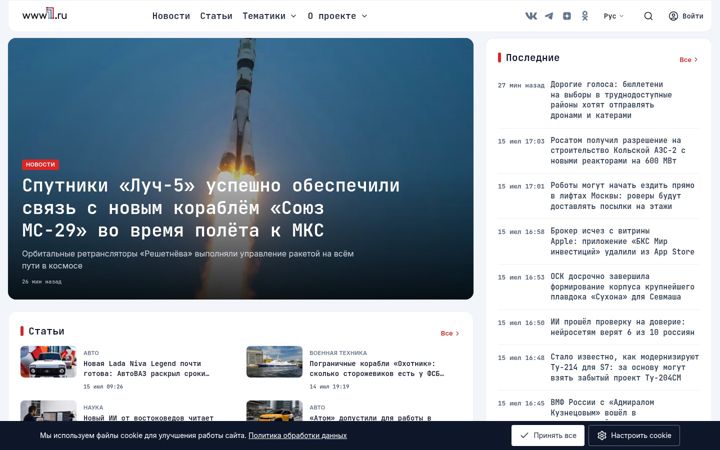Open the Odnoklassniki icon in header

(x=585, y=16)
